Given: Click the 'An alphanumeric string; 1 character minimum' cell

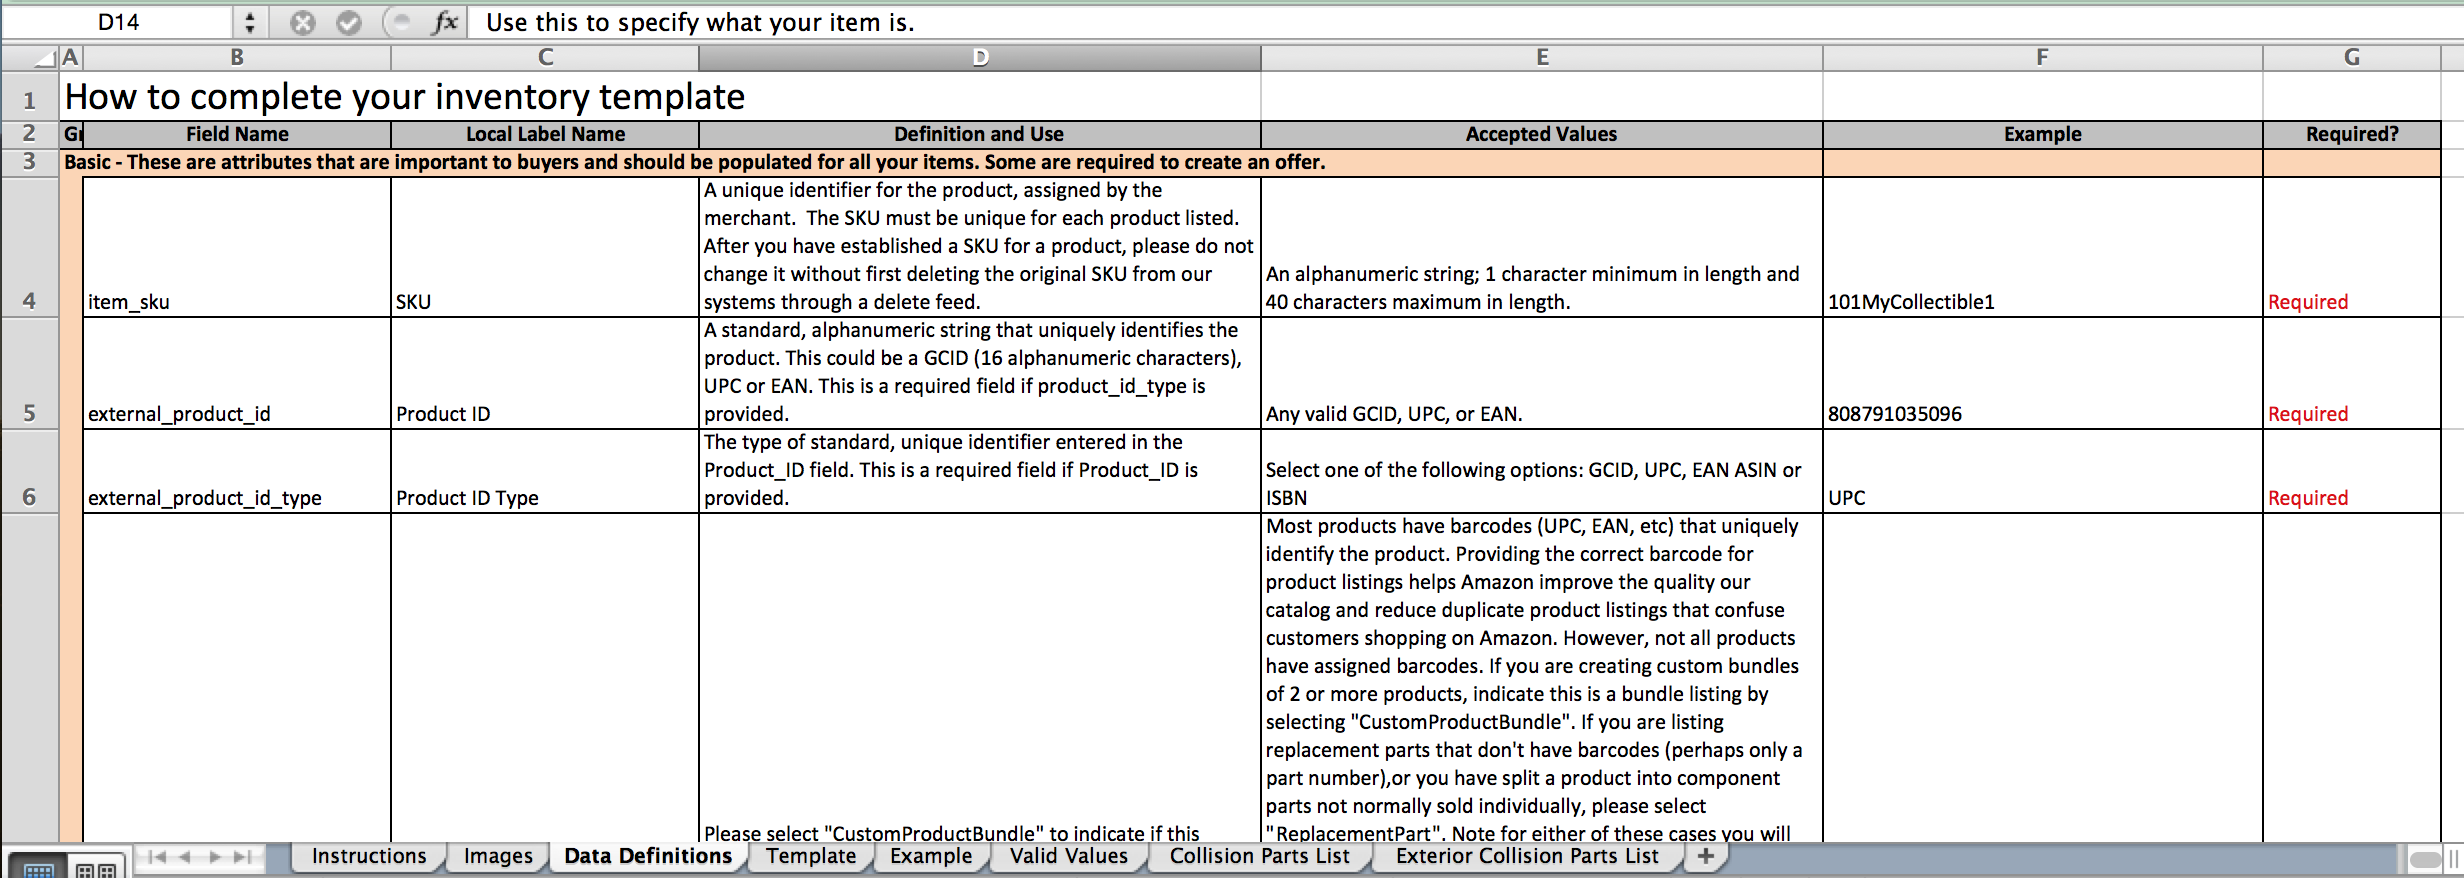Looking at the screenshot, I should 1542,248.
